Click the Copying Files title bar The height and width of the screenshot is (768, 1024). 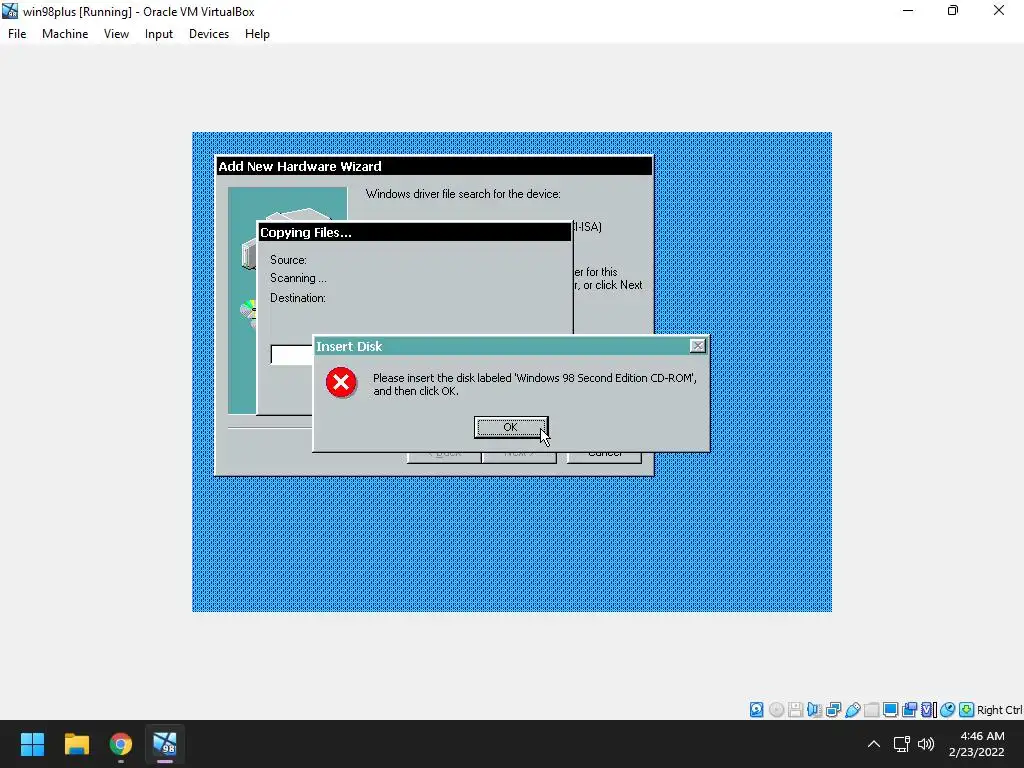(x=414, y=232)
